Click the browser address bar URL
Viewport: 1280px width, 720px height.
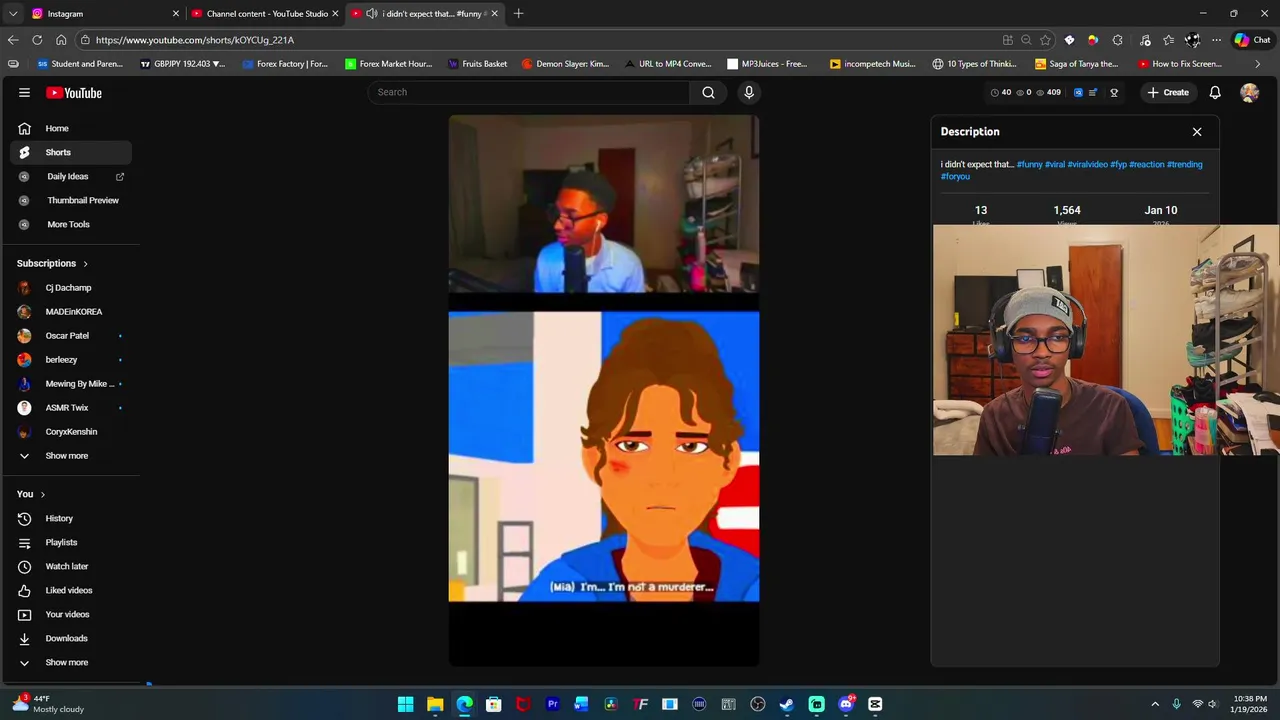click(x=195, y=40)
